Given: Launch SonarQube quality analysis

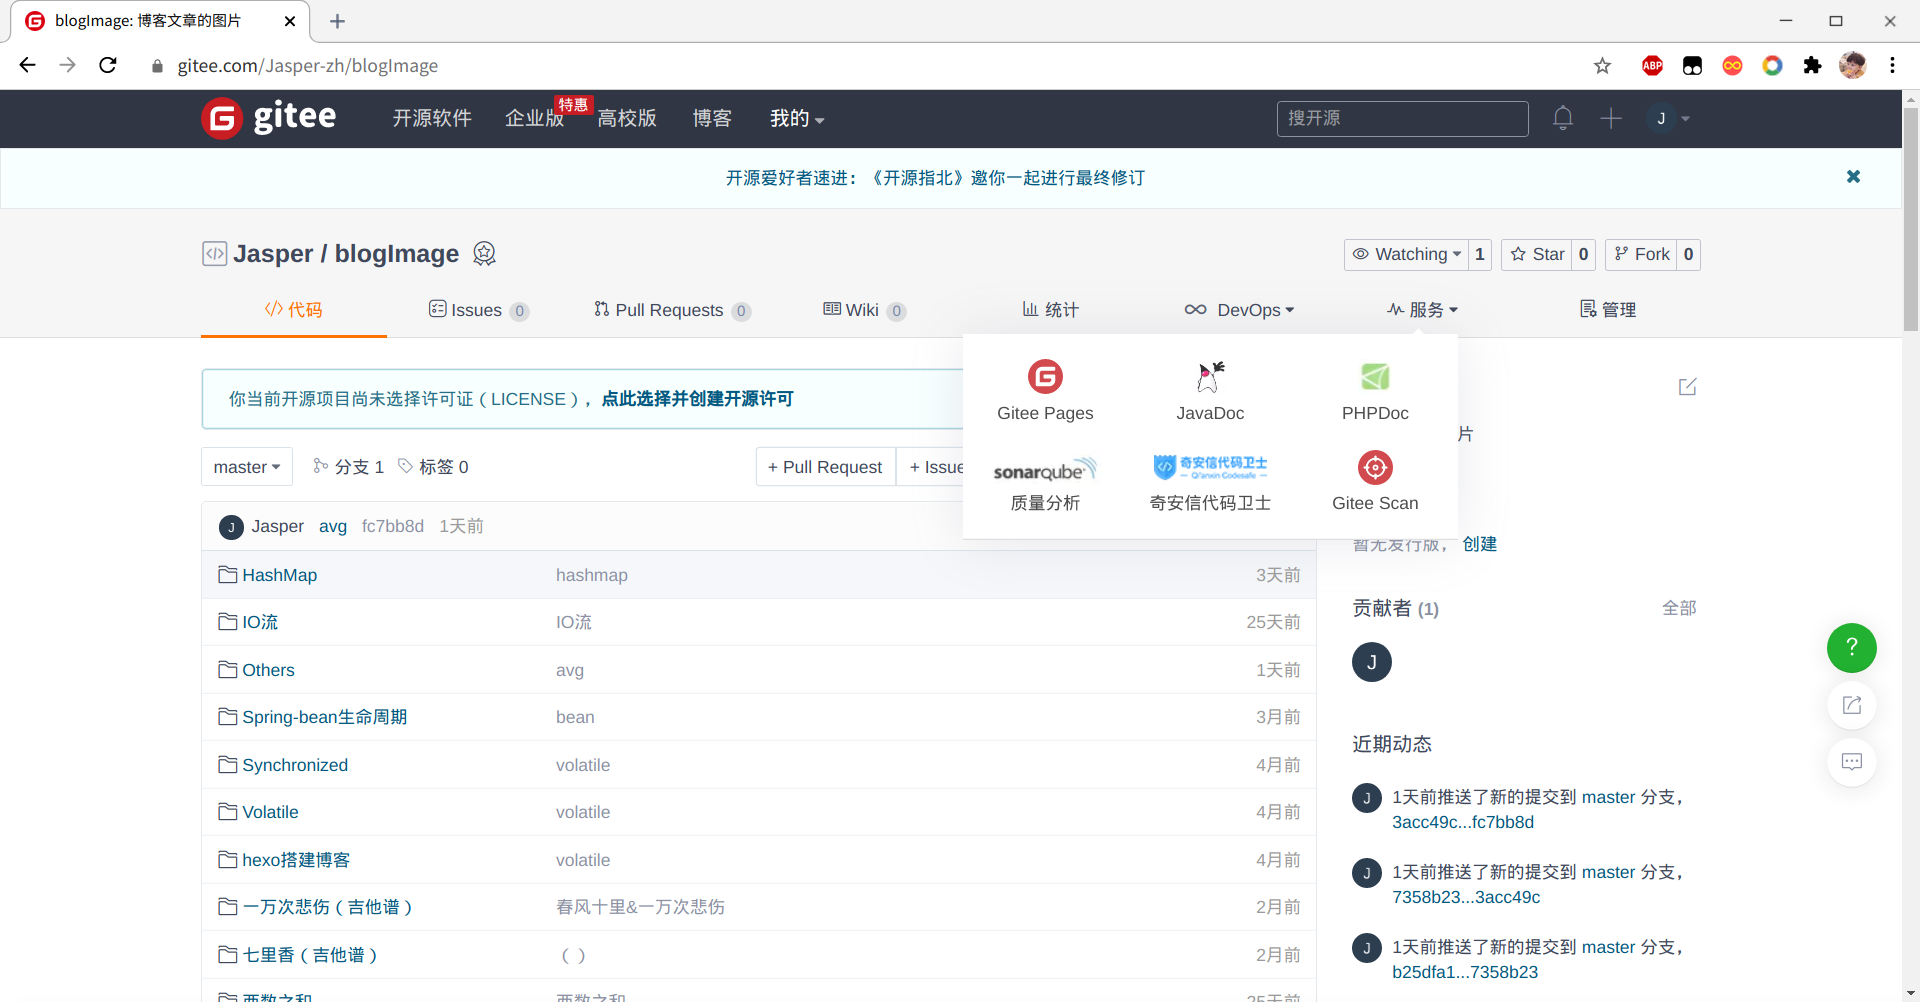Looking at the screenshot, I should 1045,484.
